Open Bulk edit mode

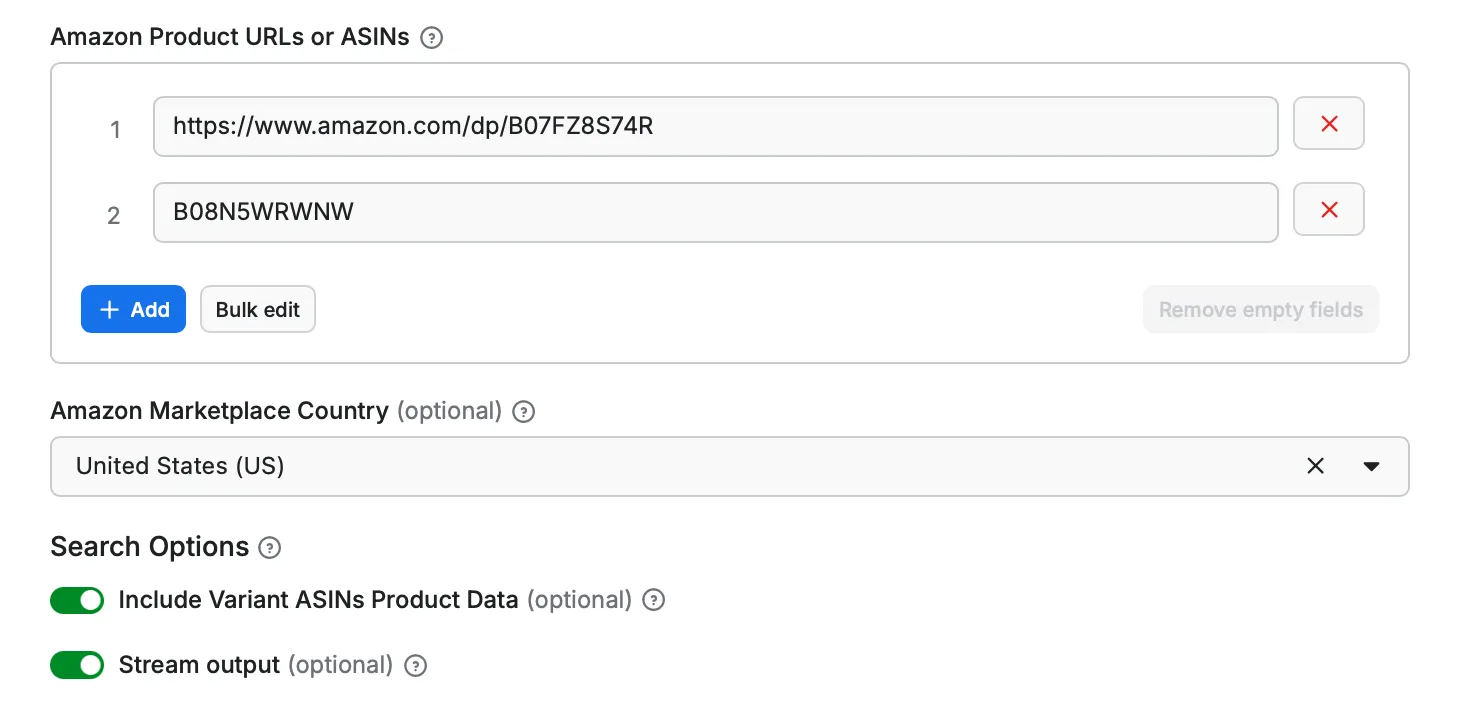pos(258,310)
